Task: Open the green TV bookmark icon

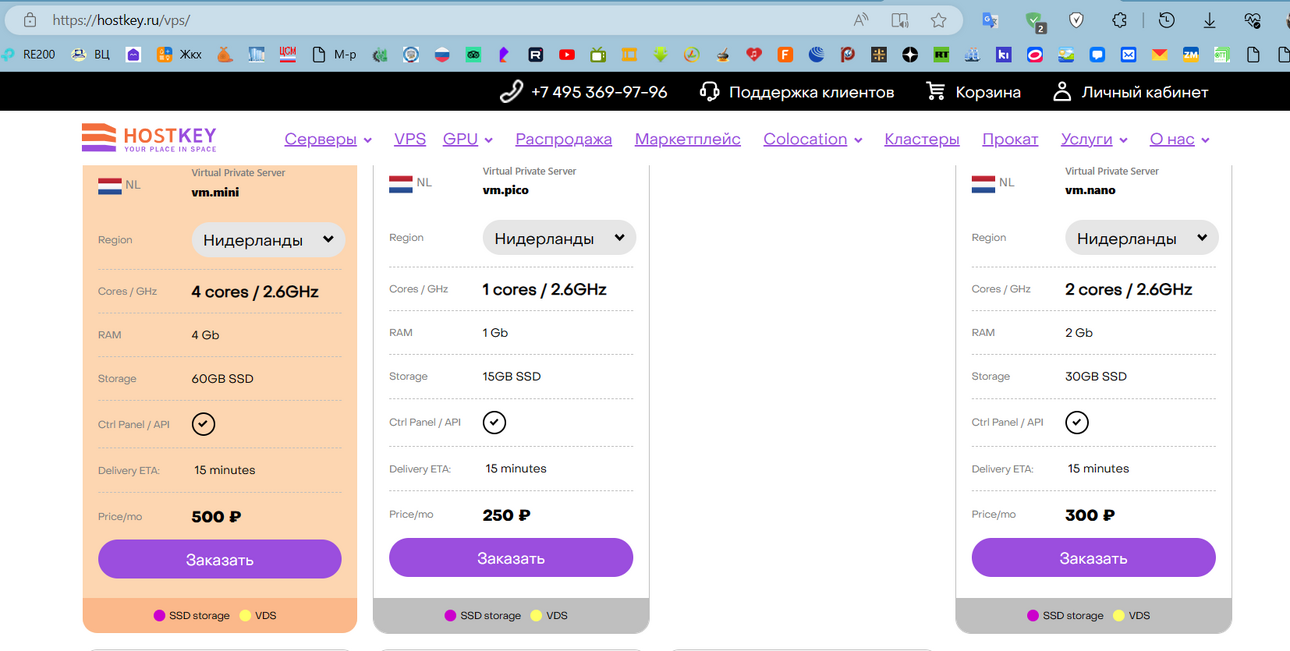Action: tap(598, 55)
